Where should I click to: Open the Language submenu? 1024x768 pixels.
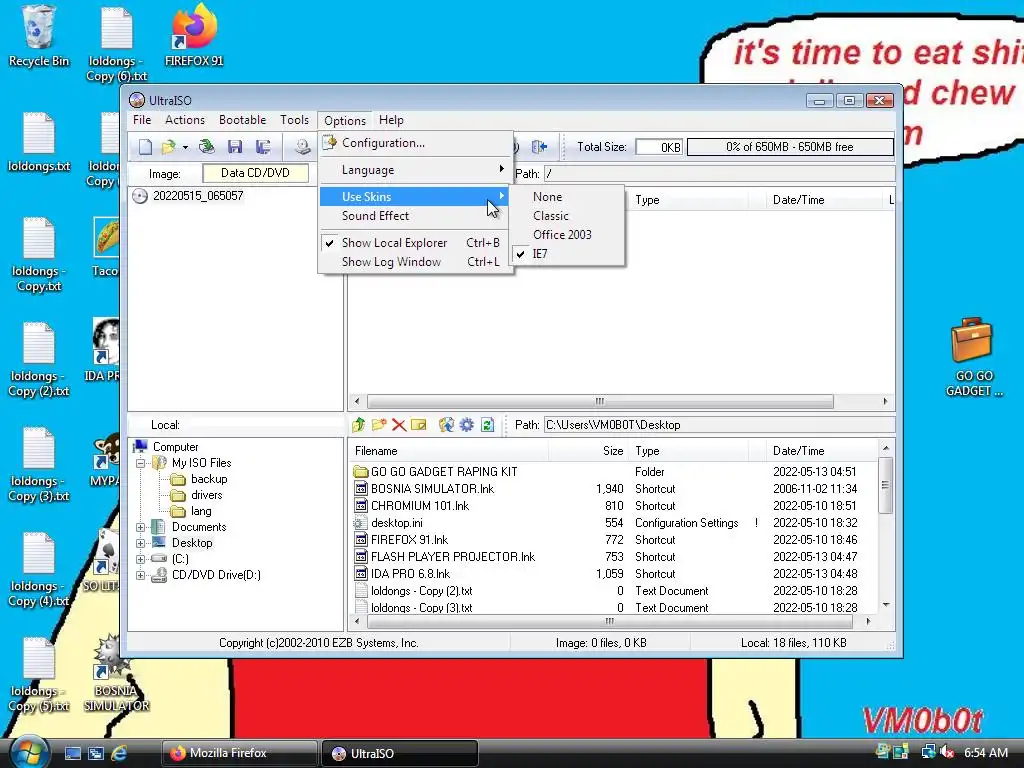click(415, 170)
